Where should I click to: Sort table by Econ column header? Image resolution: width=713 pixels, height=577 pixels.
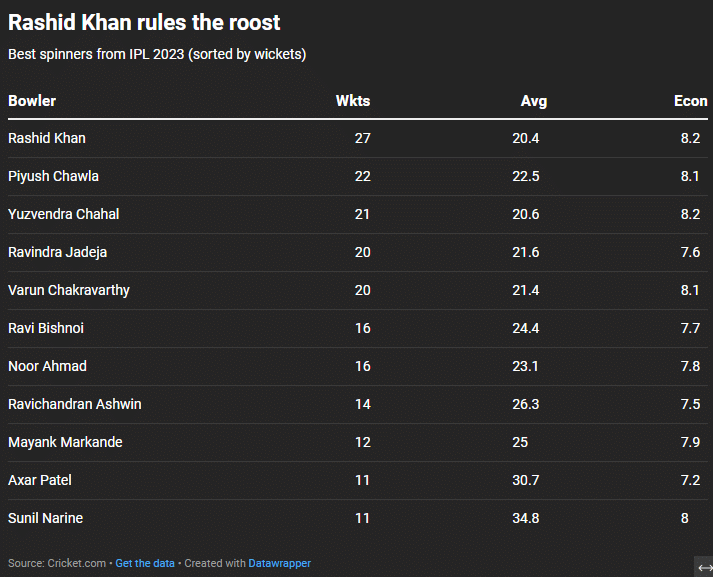(x=690, y=101)
